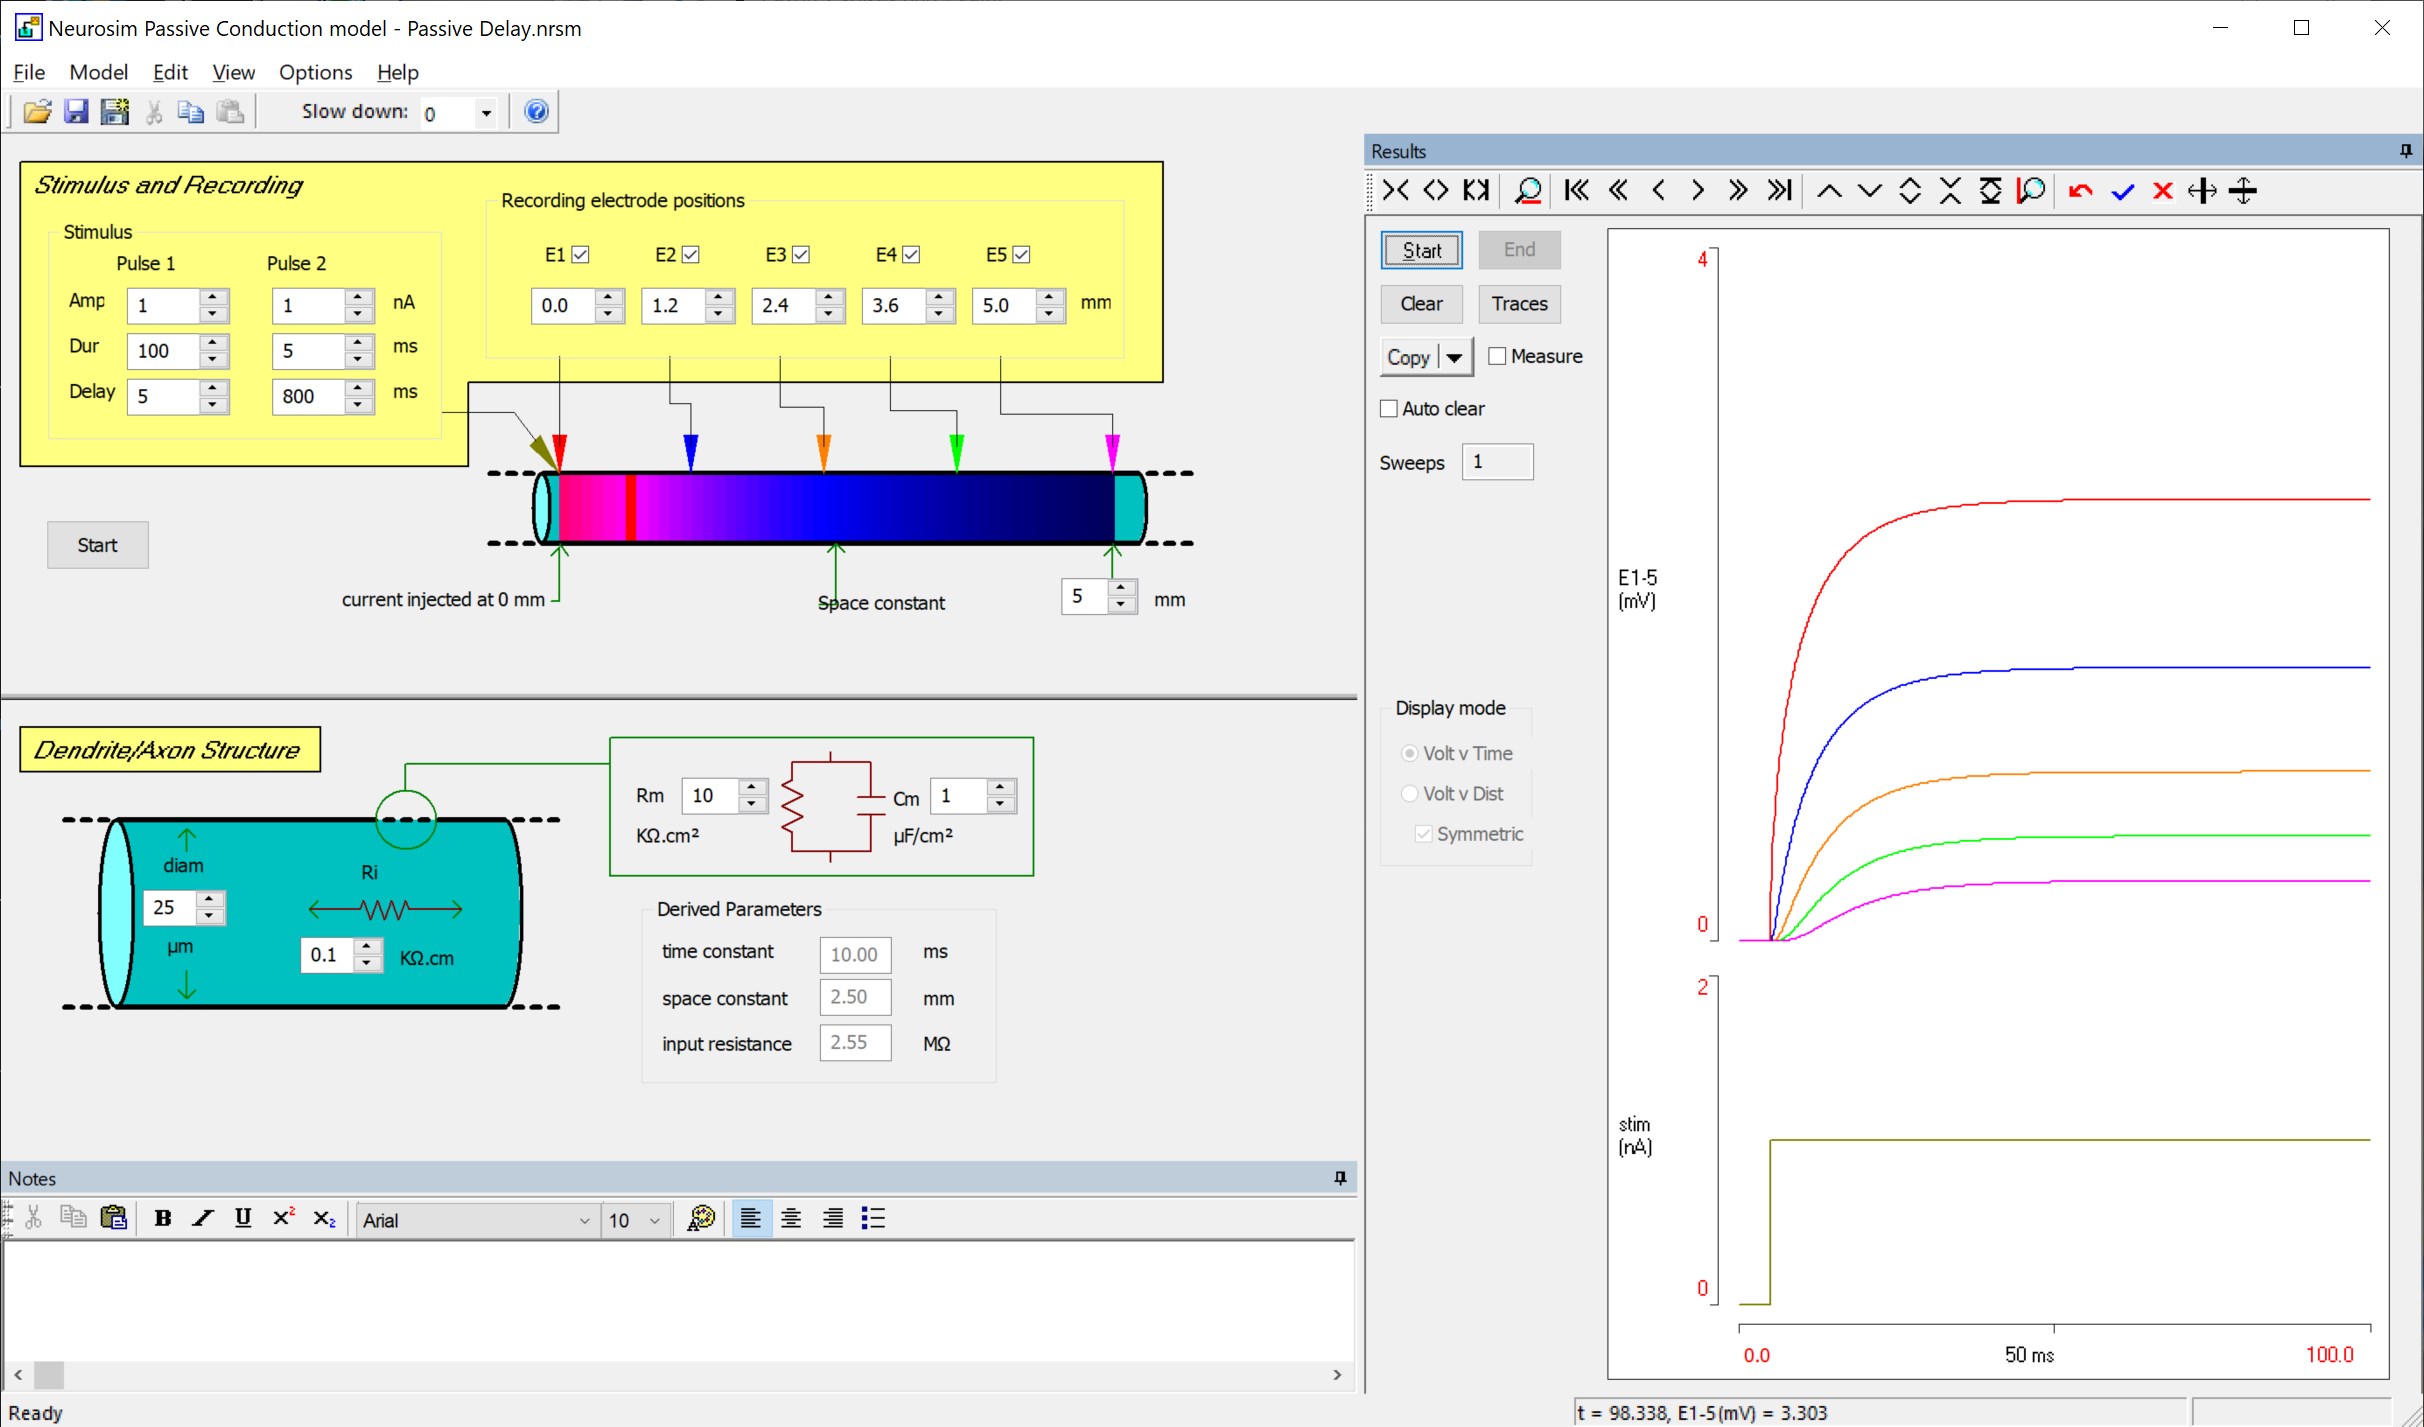Open the Model menu
The width and height of the screenshot is (2424, 1427).
98,72
